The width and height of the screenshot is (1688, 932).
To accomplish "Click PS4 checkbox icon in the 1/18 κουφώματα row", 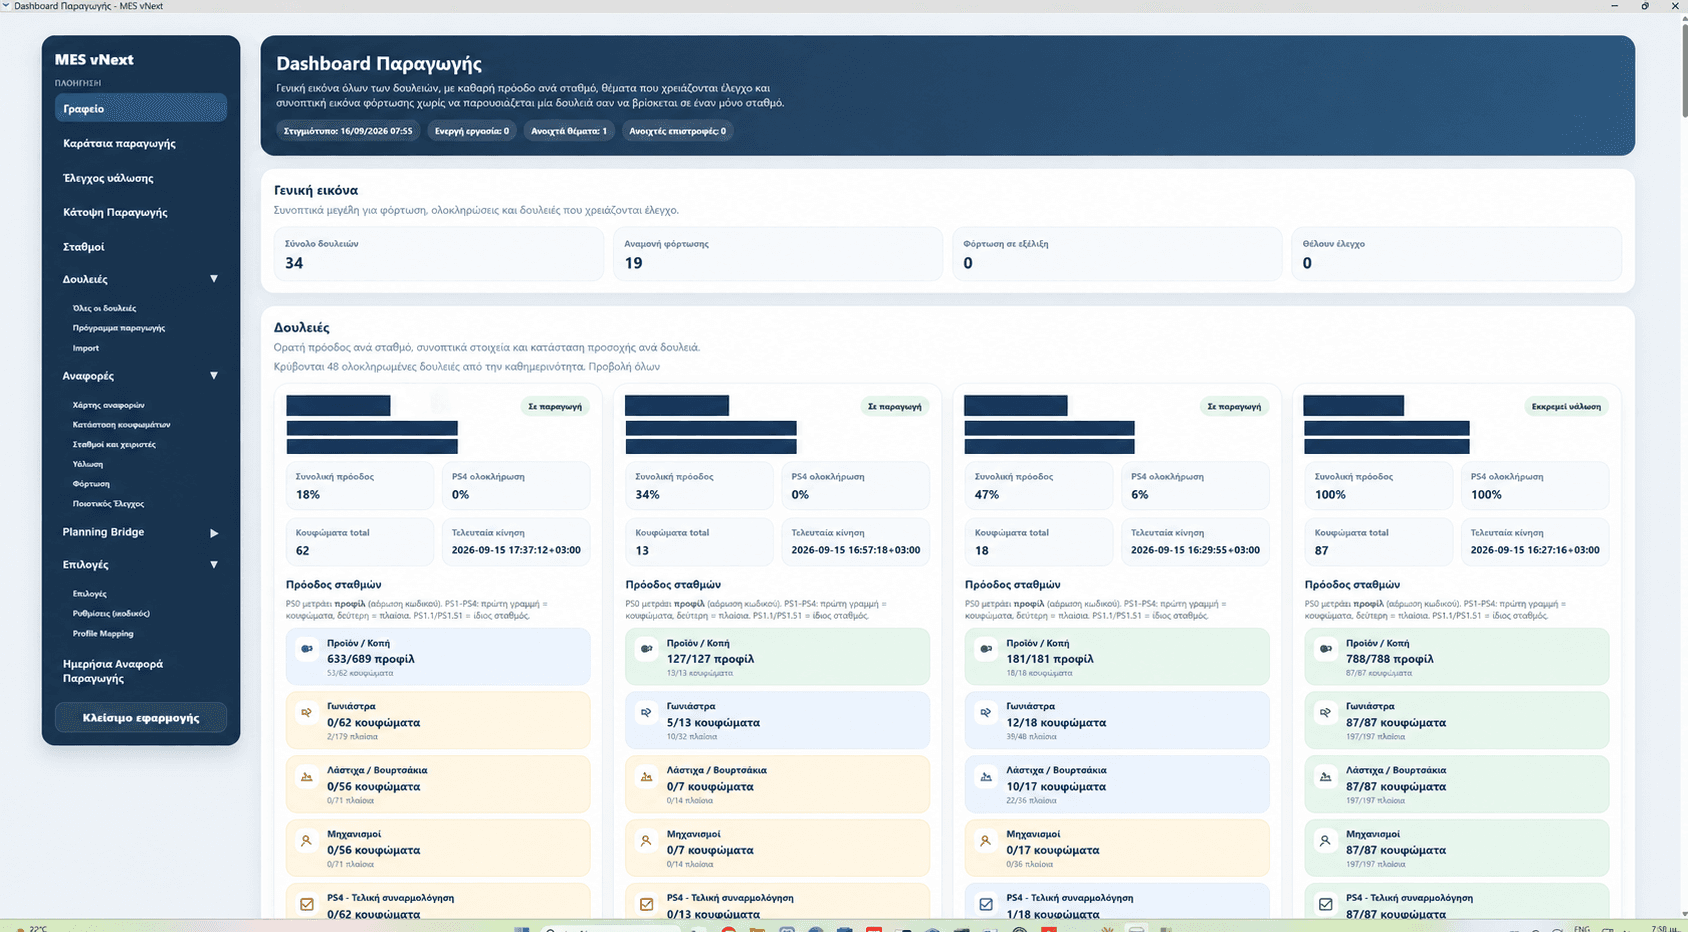I will (x=986, y=904).
